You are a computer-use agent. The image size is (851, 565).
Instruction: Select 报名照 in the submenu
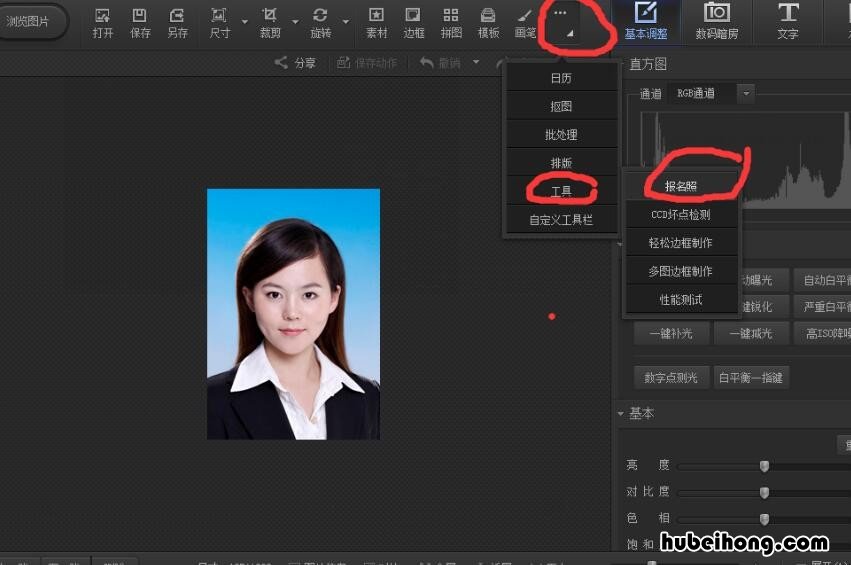681,186
